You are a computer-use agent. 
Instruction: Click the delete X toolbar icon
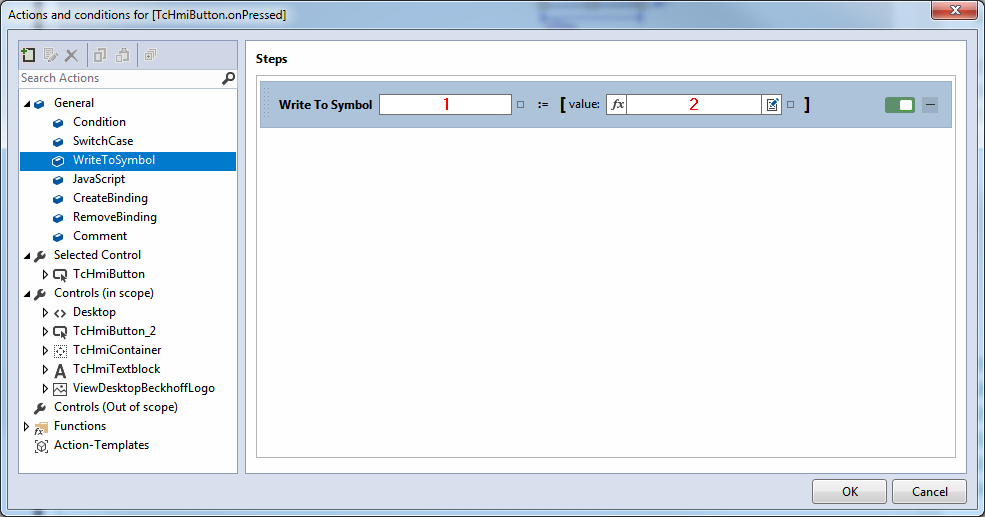72,55
